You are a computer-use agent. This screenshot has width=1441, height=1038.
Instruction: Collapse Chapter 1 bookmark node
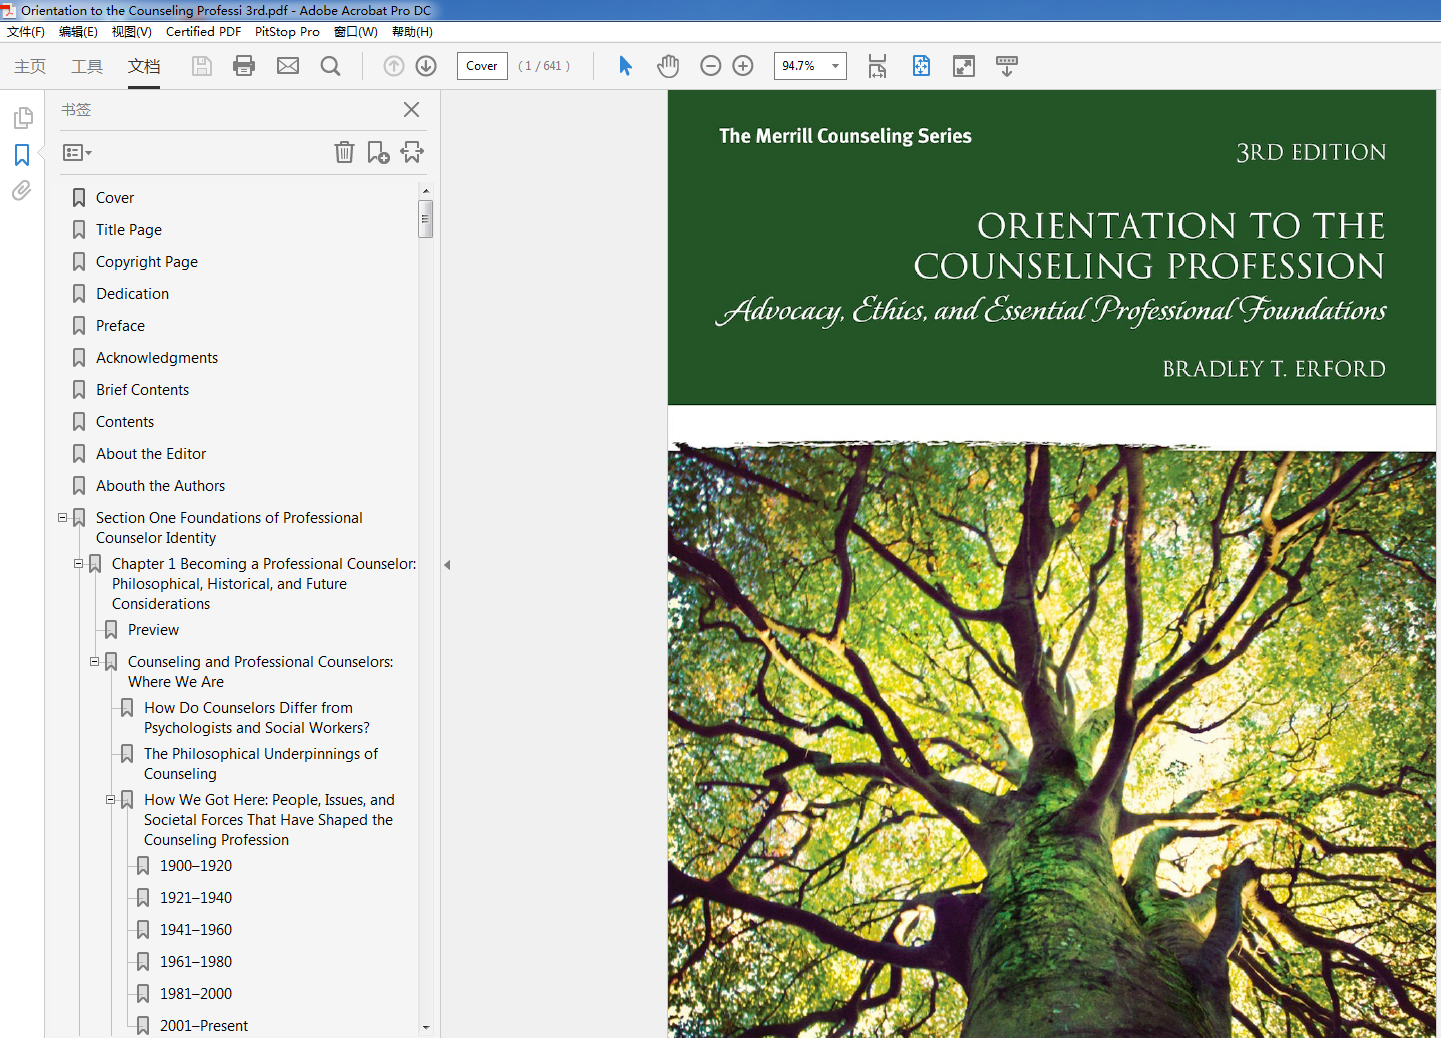coord(79,564)
